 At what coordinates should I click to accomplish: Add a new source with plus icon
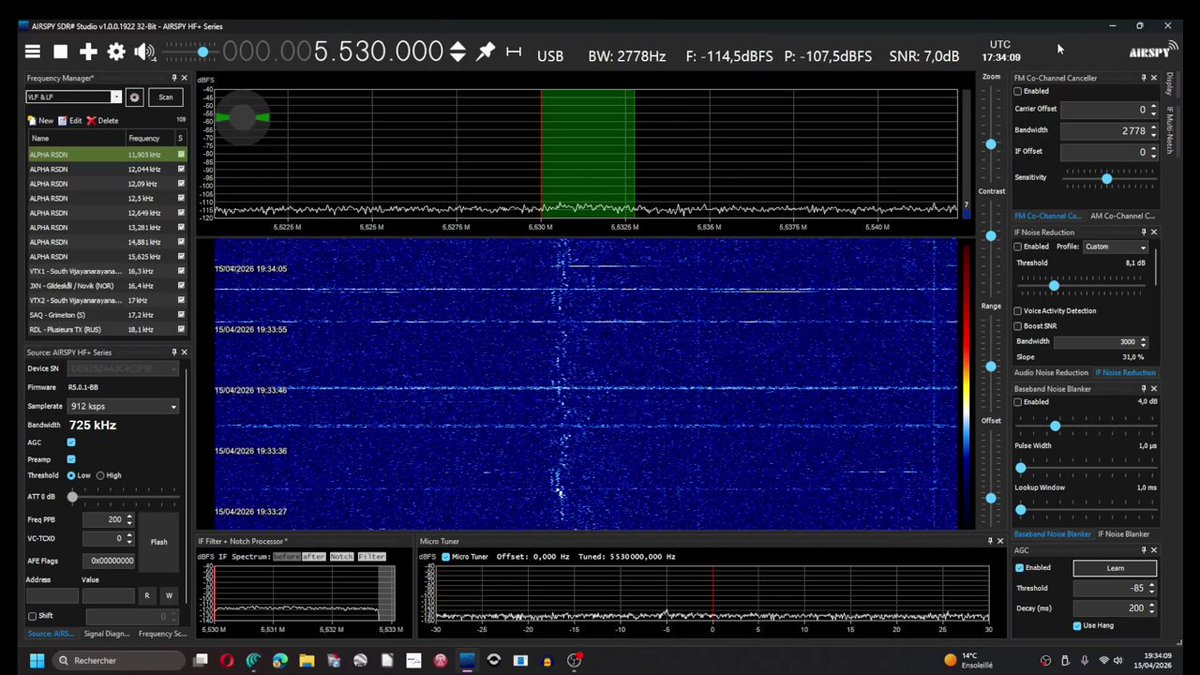tap(89, 51)
